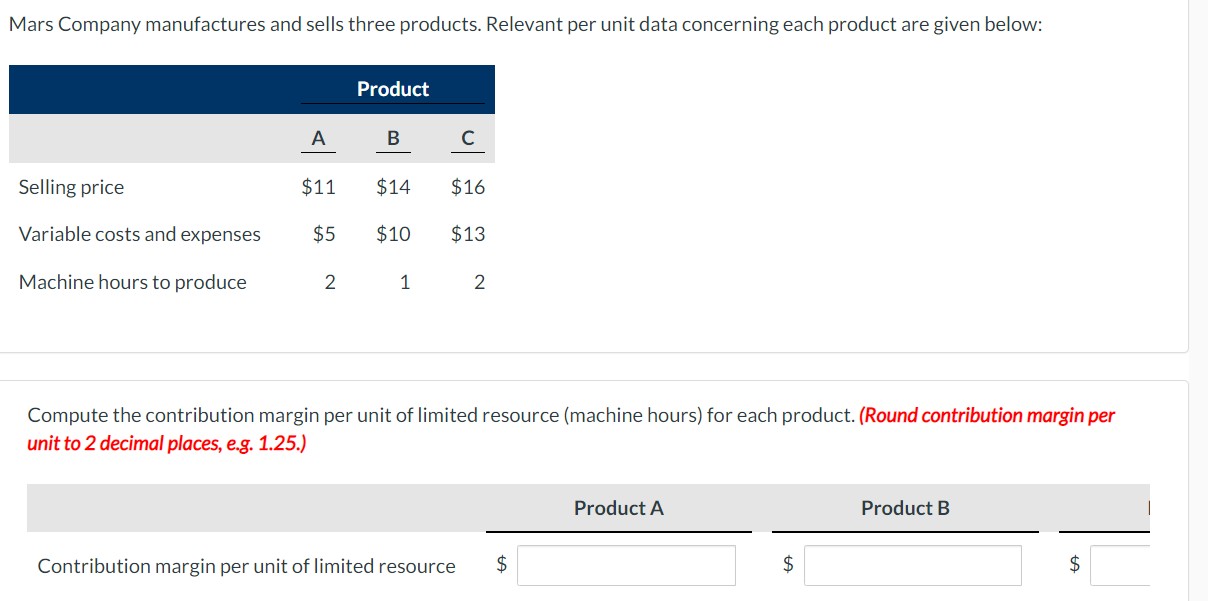Screen dimensions: 1208x601
Task: Click the Product A contribution margin input field
Action: pyautogui.click(x=627, y=565)
